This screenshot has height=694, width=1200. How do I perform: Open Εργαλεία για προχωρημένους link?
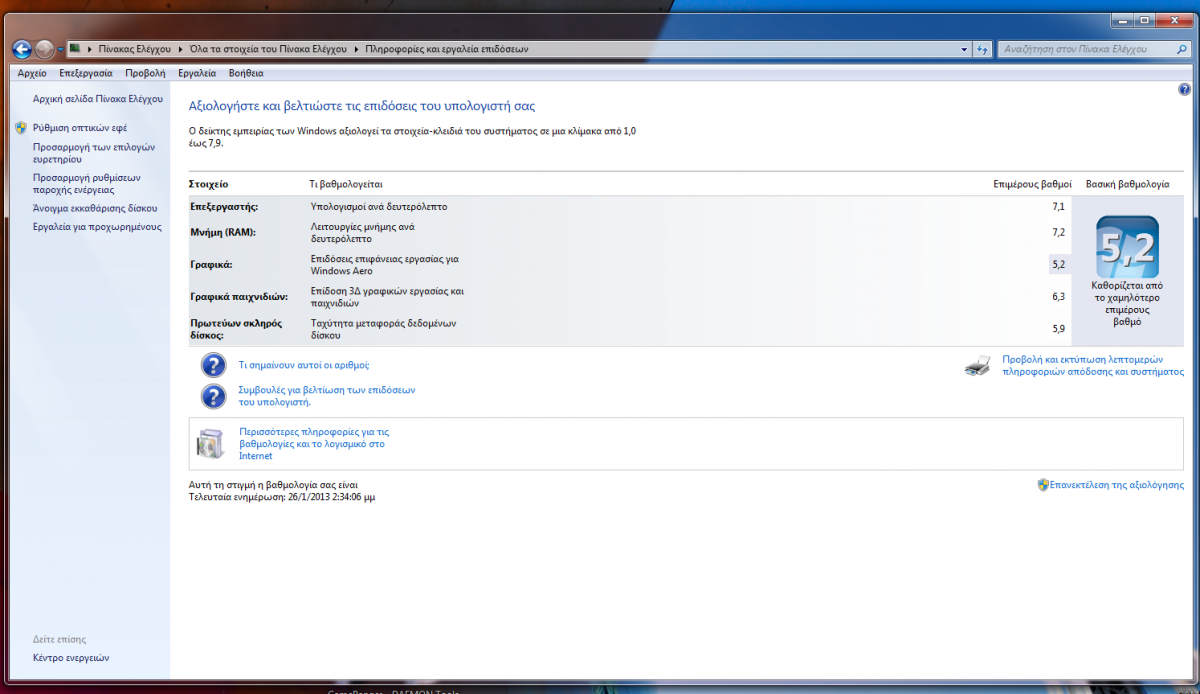[x=96, y=227]
